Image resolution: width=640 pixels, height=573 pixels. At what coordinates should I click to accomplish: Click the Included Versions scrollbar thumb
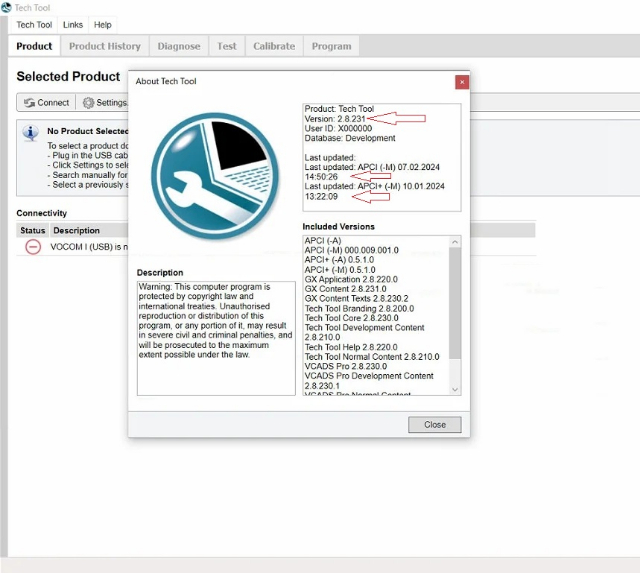[455, 303]
